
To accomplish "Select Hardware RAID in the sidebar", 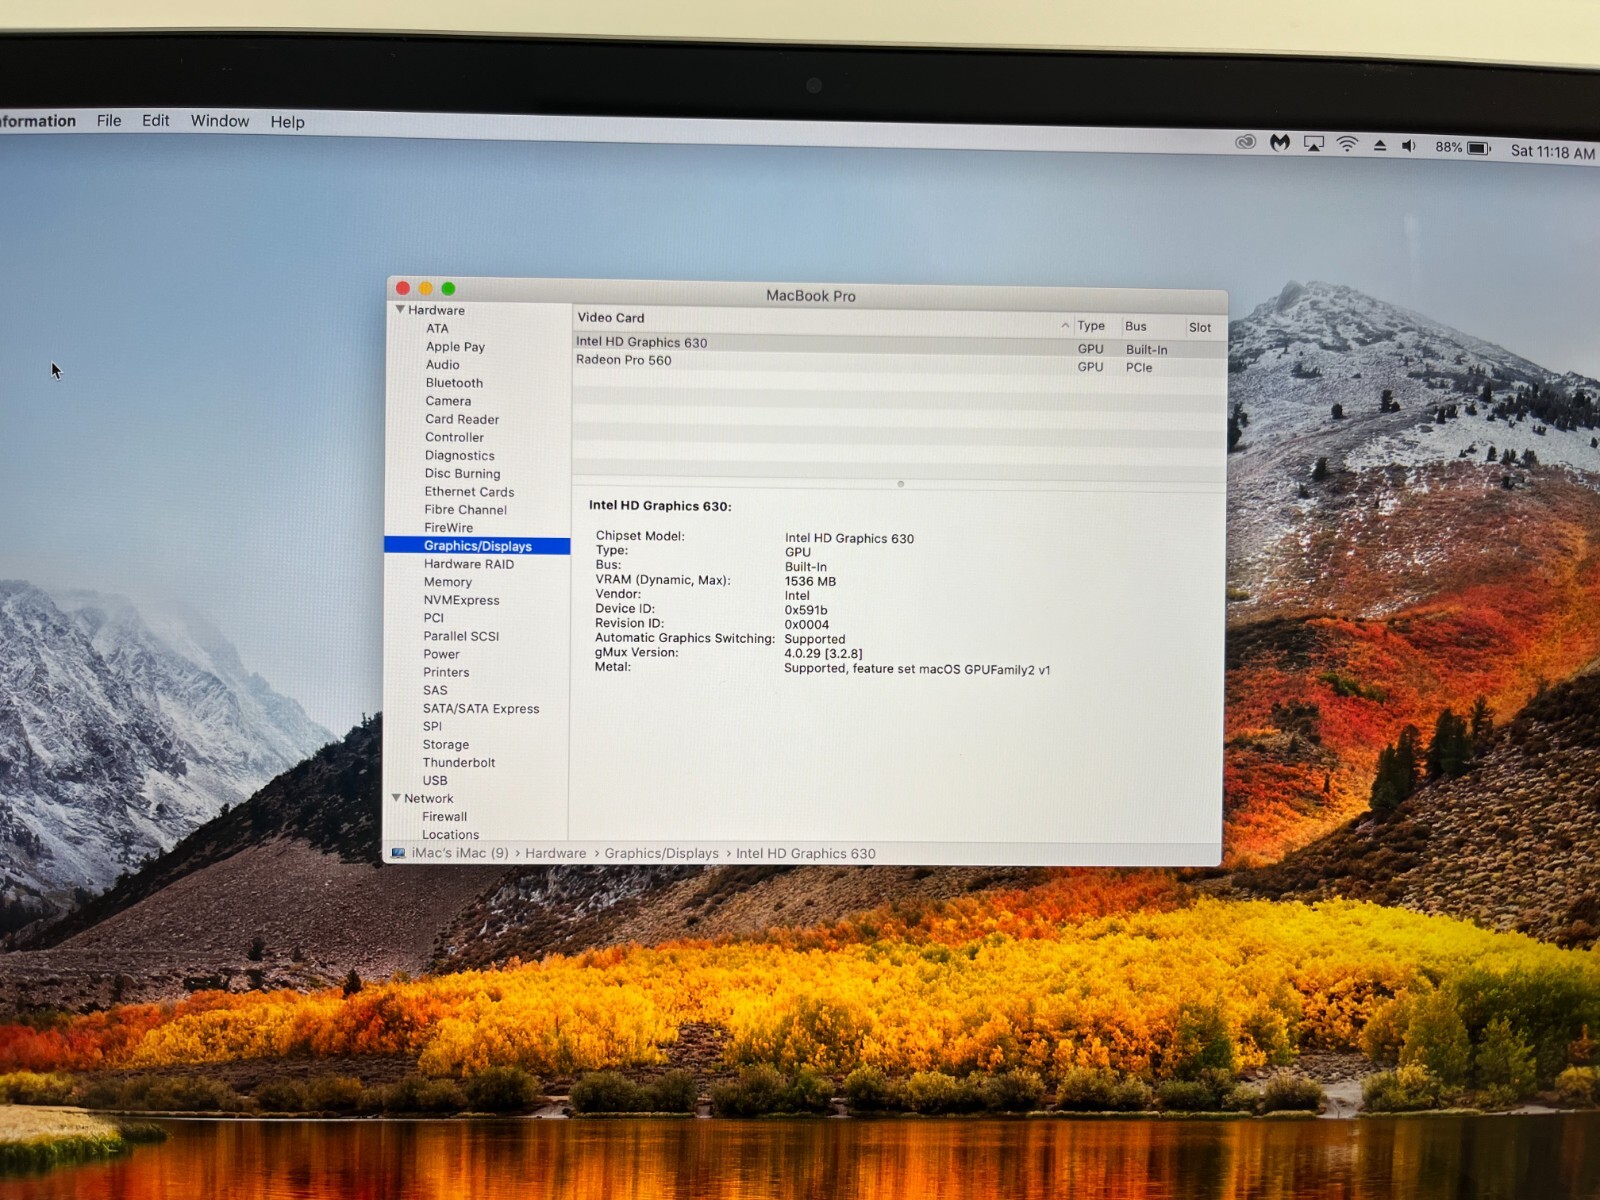I will tap(469, 564).
